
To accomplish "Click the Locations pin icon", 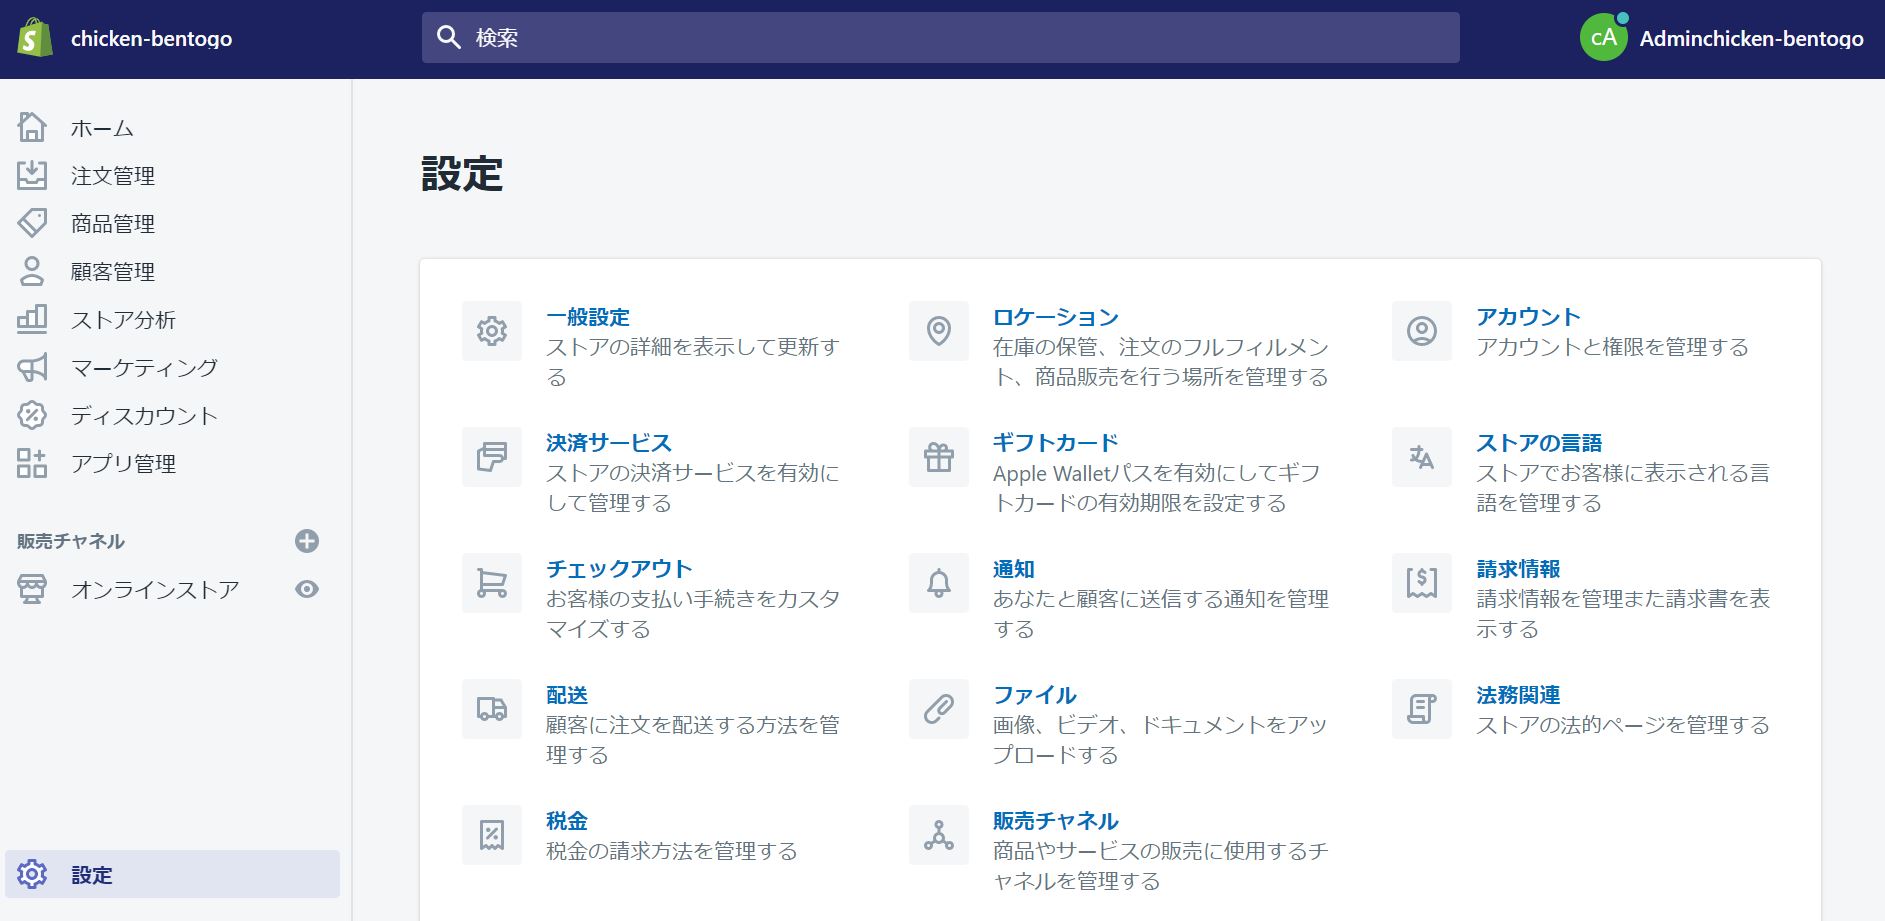I will [938, 331].
